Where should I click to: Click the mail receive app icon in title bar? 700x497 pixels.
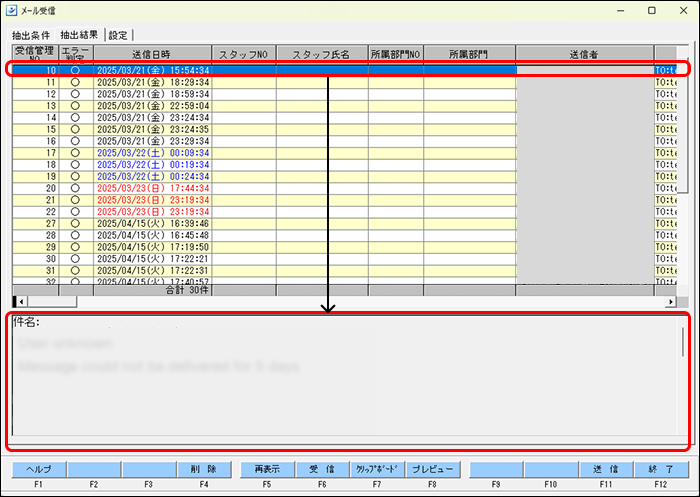click(11, 10)
